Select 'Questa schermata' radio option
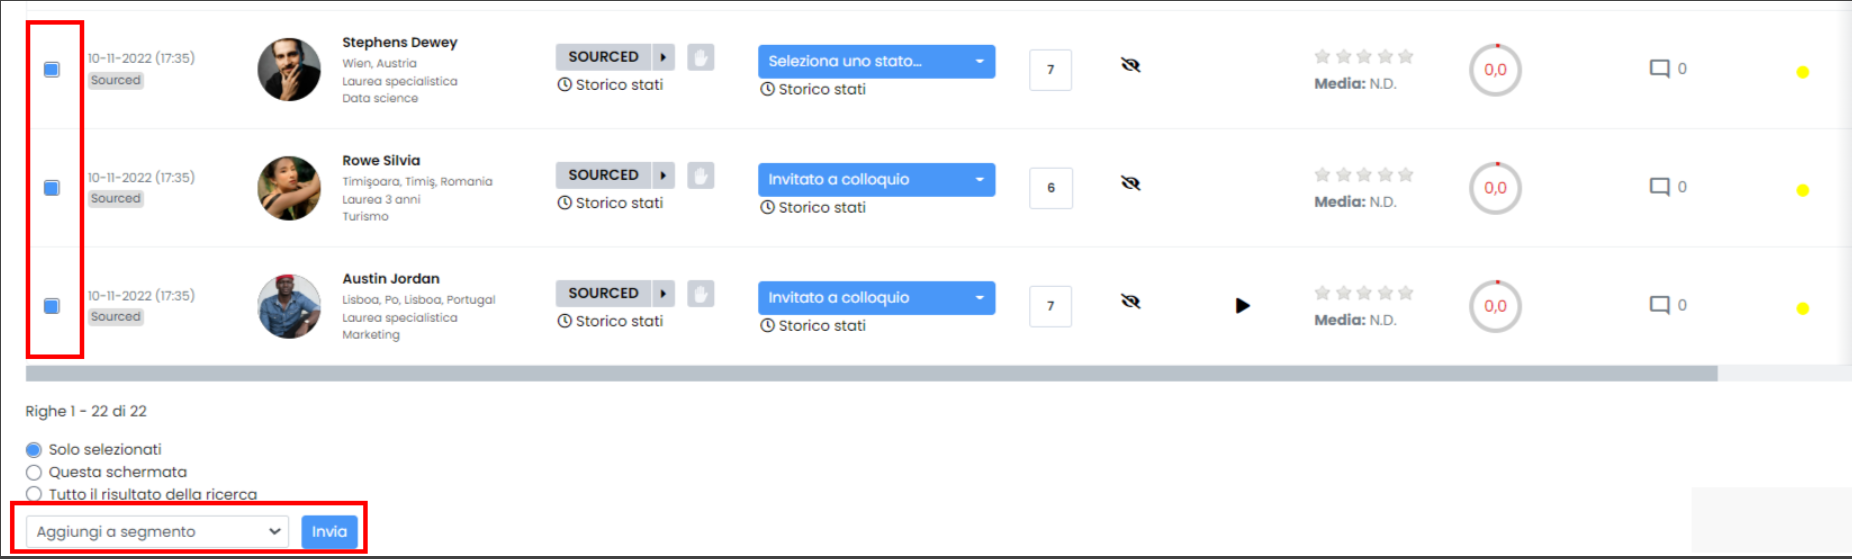The image size is (1852, 559). coord(34,472)
